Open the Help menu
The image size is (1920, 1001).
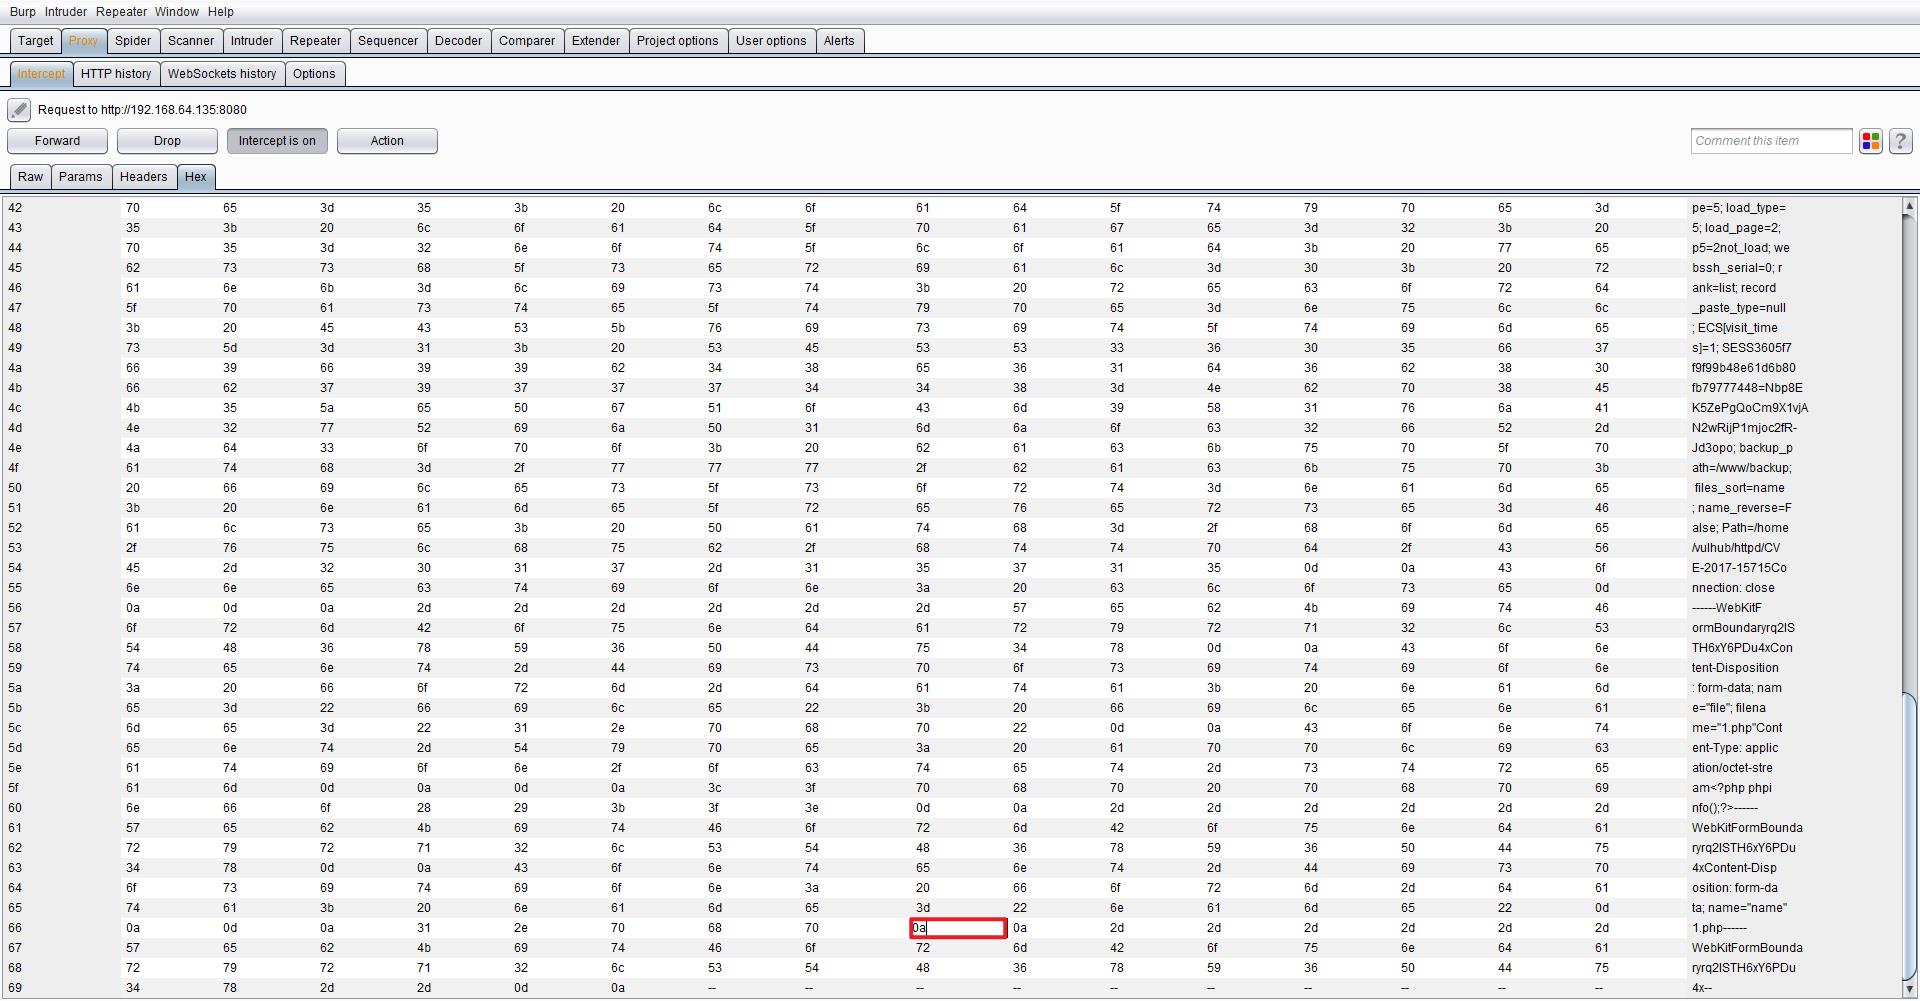point(221,12)
